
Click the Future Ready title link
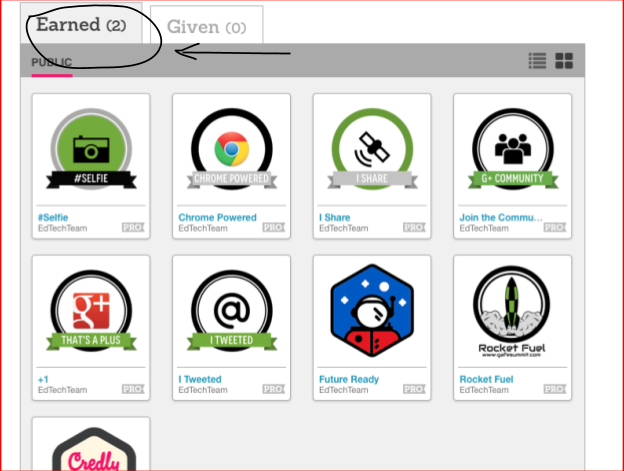click(349, 380)
